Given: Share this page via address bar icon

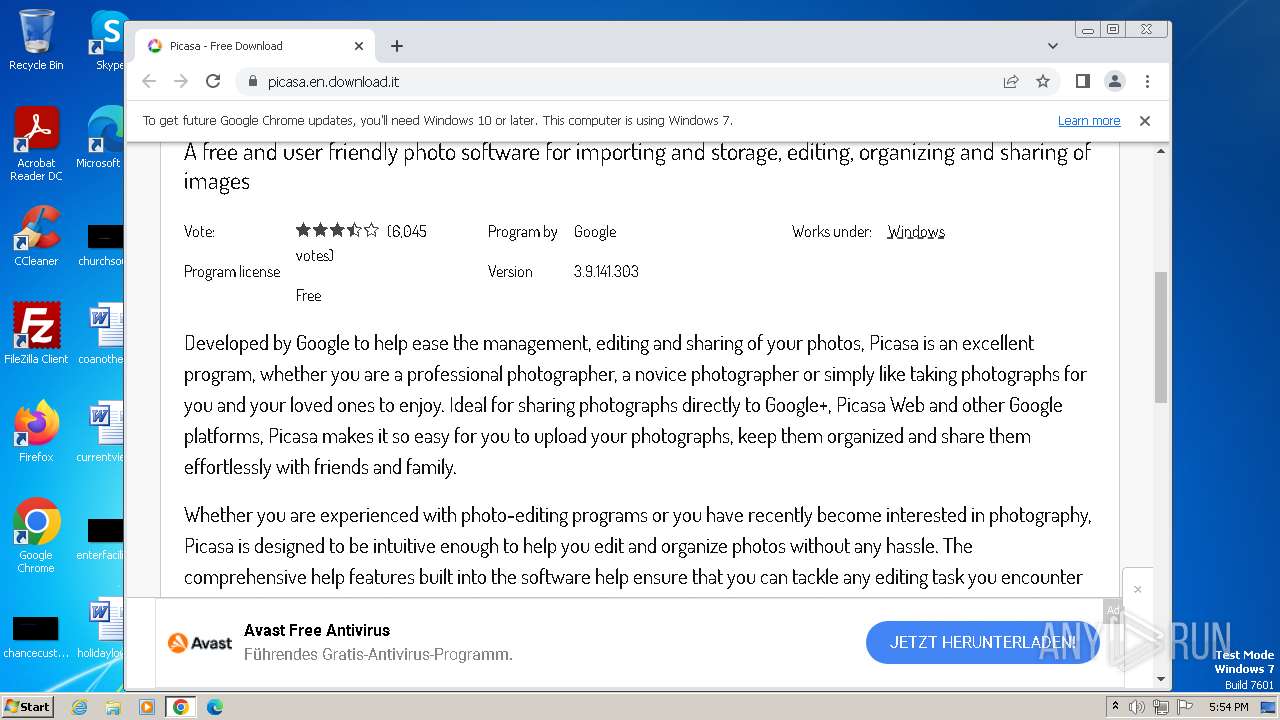Looking at the screenshot, I should (x=1011, y=81).
